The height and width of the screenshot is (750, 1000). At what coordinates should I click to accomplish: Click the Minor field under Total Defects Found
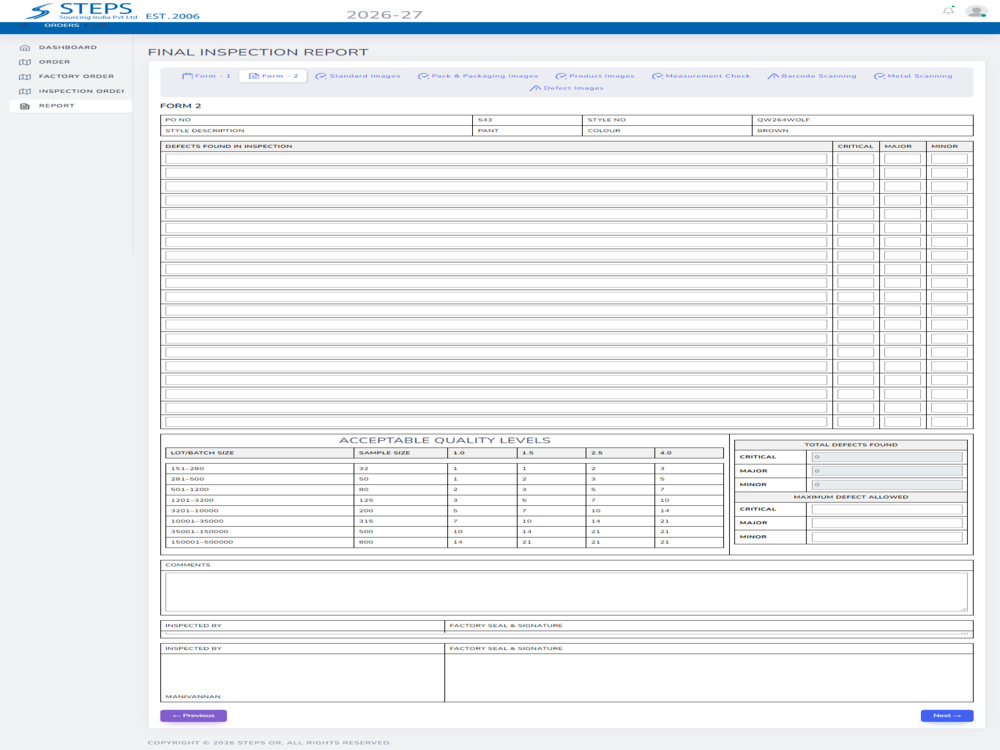887,485
